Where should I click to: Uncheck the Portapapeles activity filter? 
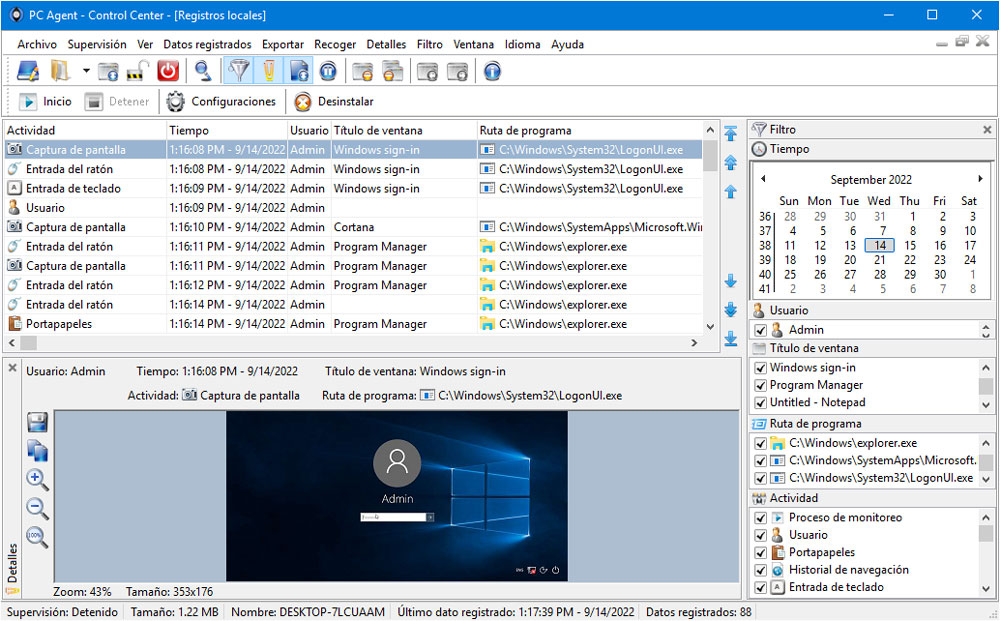tap(760, 553)
